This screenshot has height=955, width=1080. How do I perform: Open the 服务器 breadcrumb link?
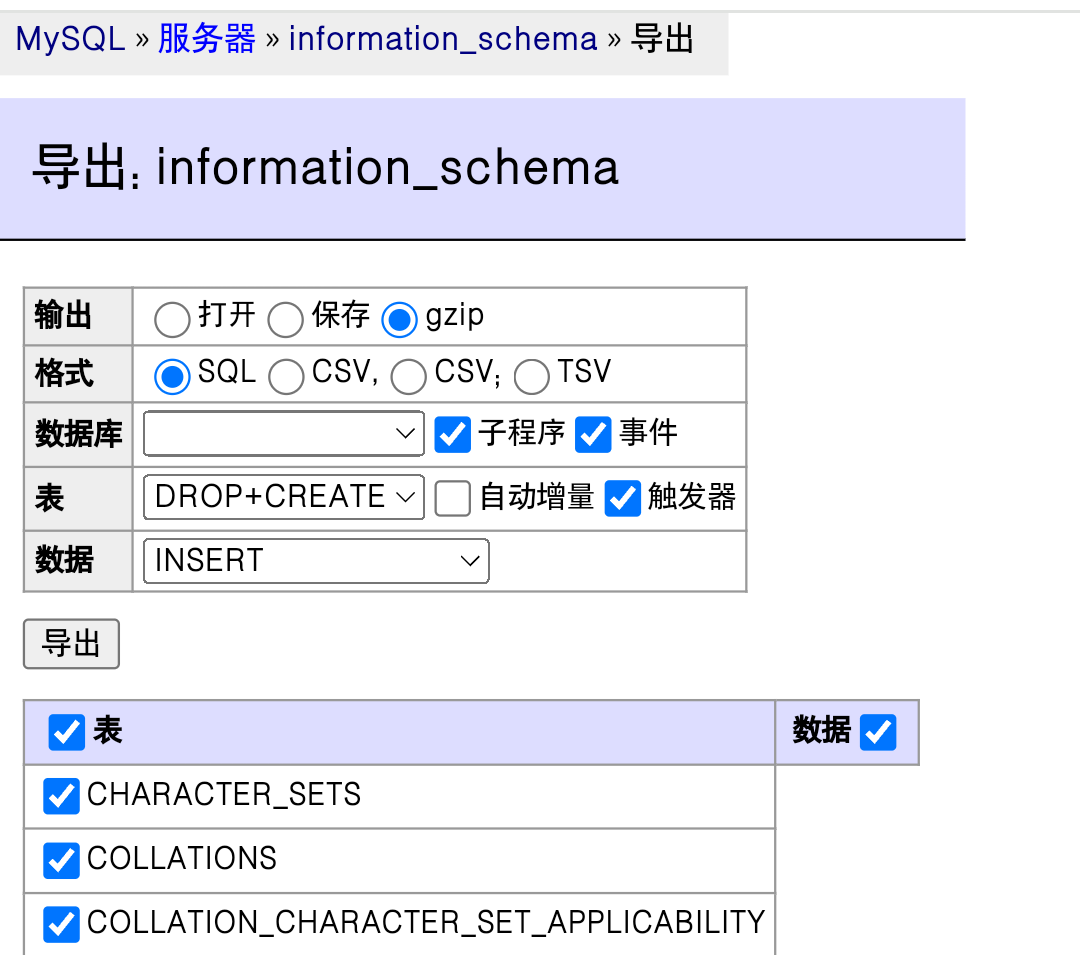pos(207,39)
